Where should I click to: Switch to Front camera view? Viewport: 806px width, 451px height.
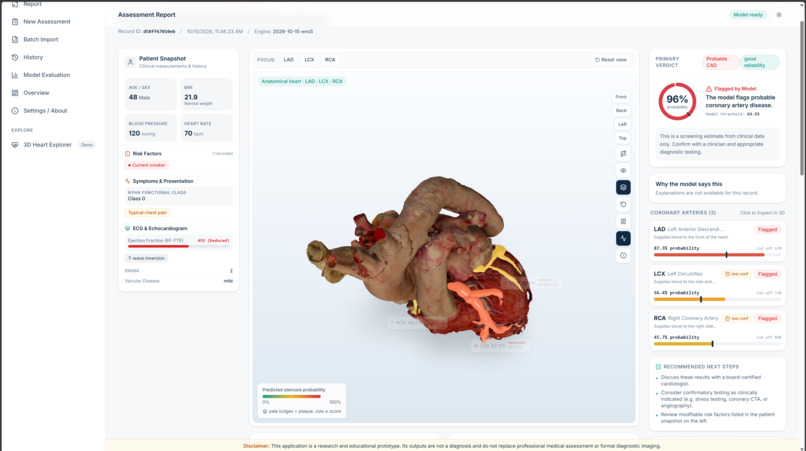point(621,97)
